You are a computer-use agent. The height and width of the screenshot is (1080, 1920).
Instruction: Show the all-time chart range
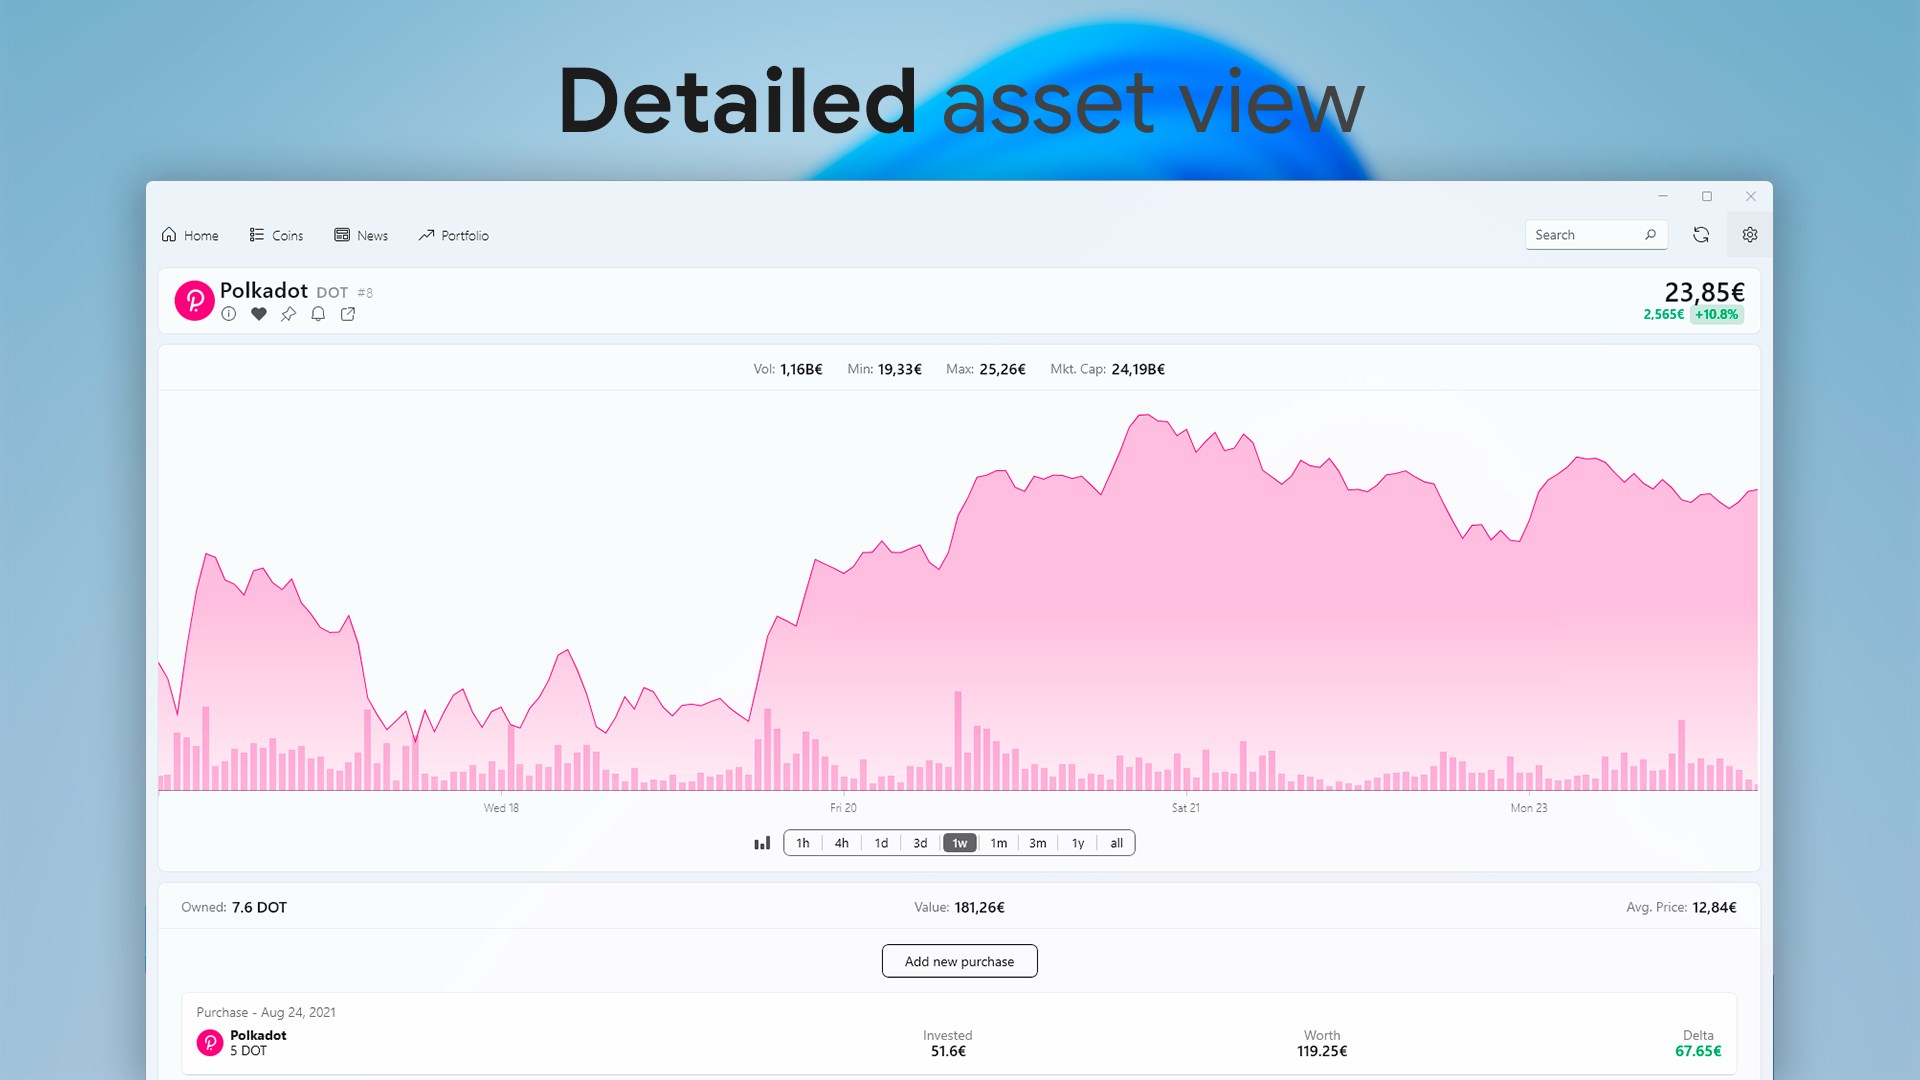pos(1116,843)
